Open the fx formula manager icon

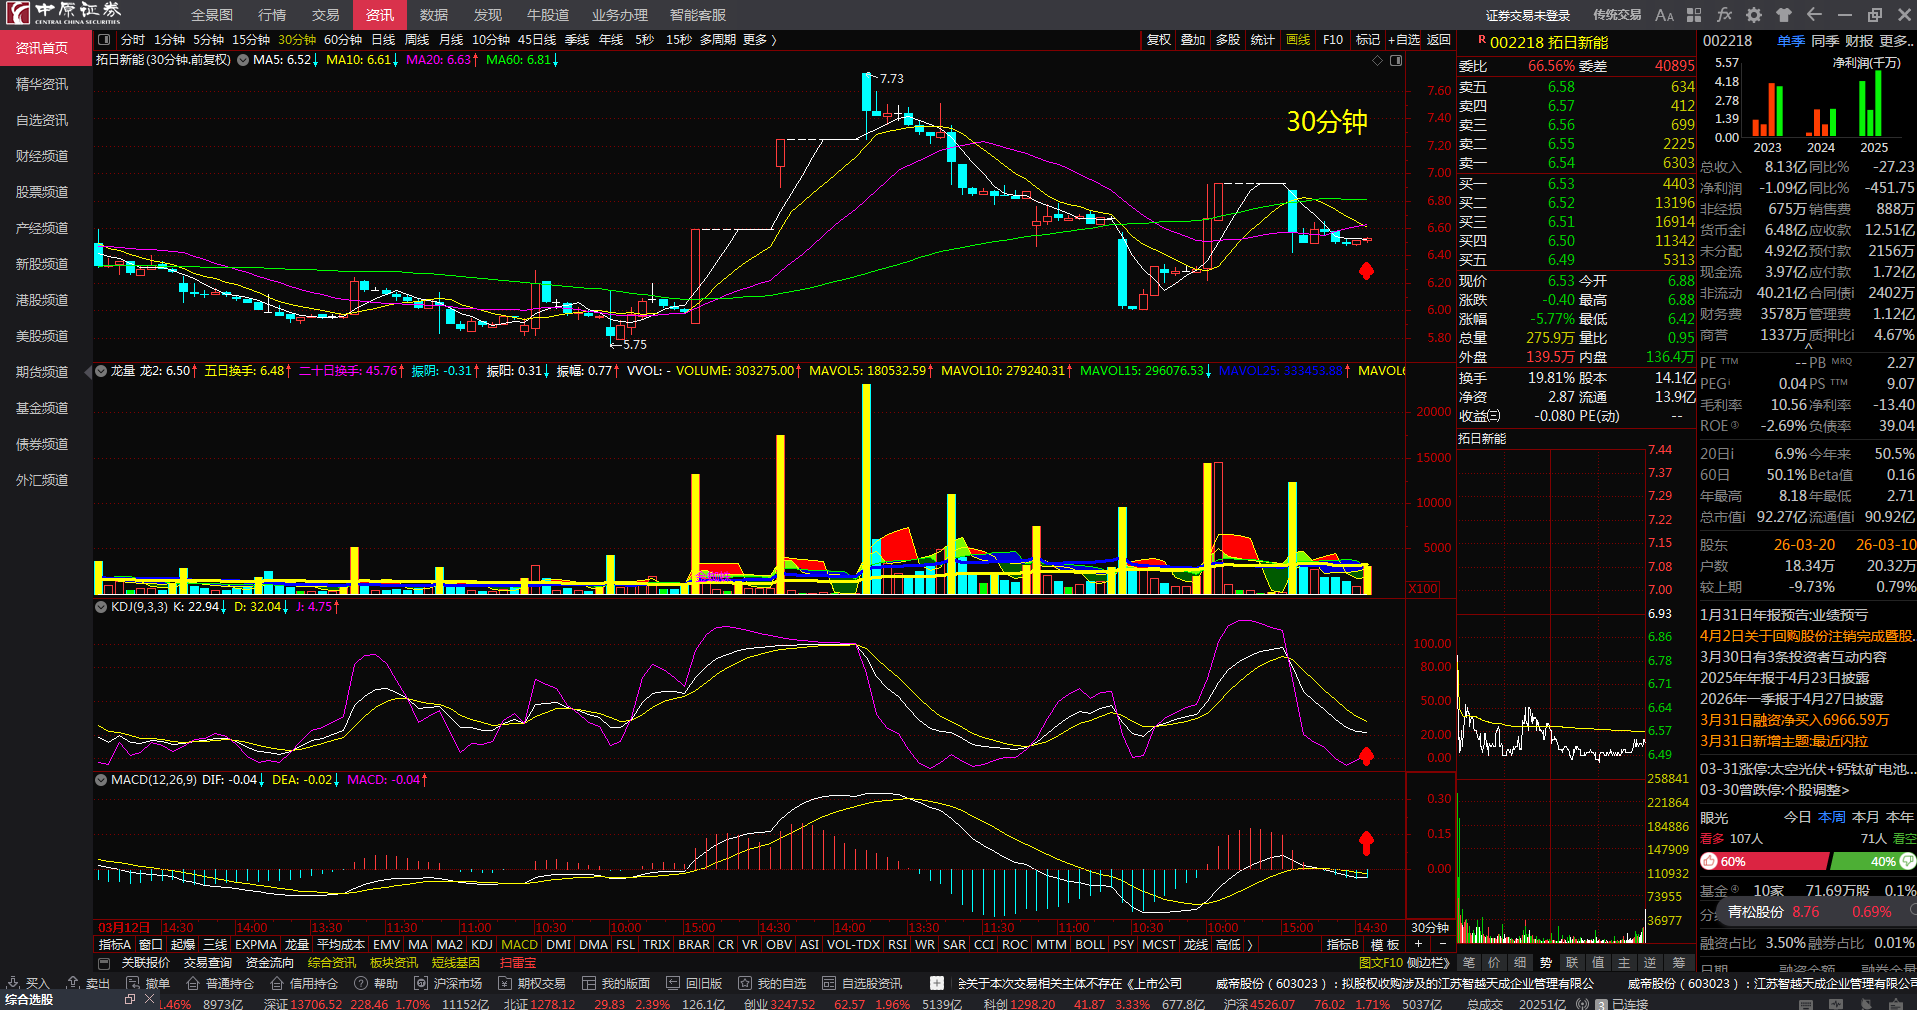pyautogui.click(x=1724, y=15)
